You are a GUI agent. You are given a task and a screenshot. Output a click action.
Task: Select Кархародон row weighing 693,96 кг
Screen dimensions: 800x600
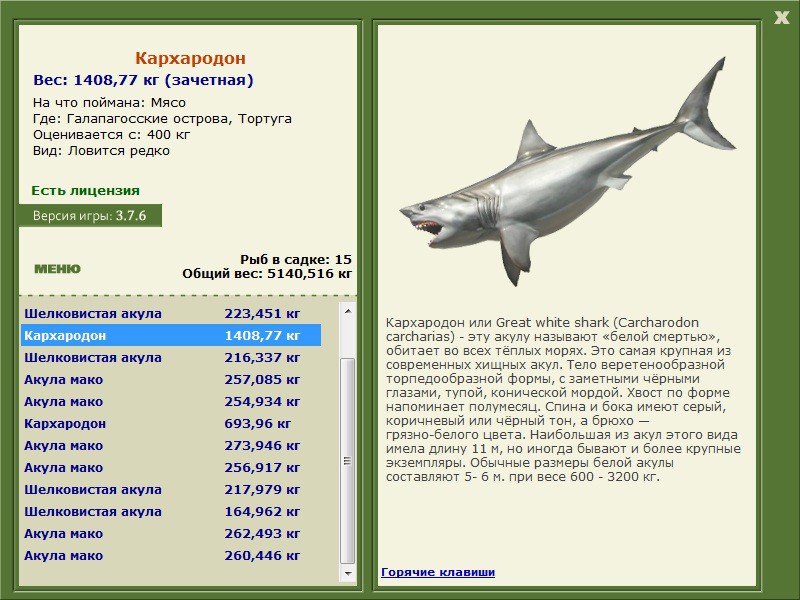tap(171, 423)
